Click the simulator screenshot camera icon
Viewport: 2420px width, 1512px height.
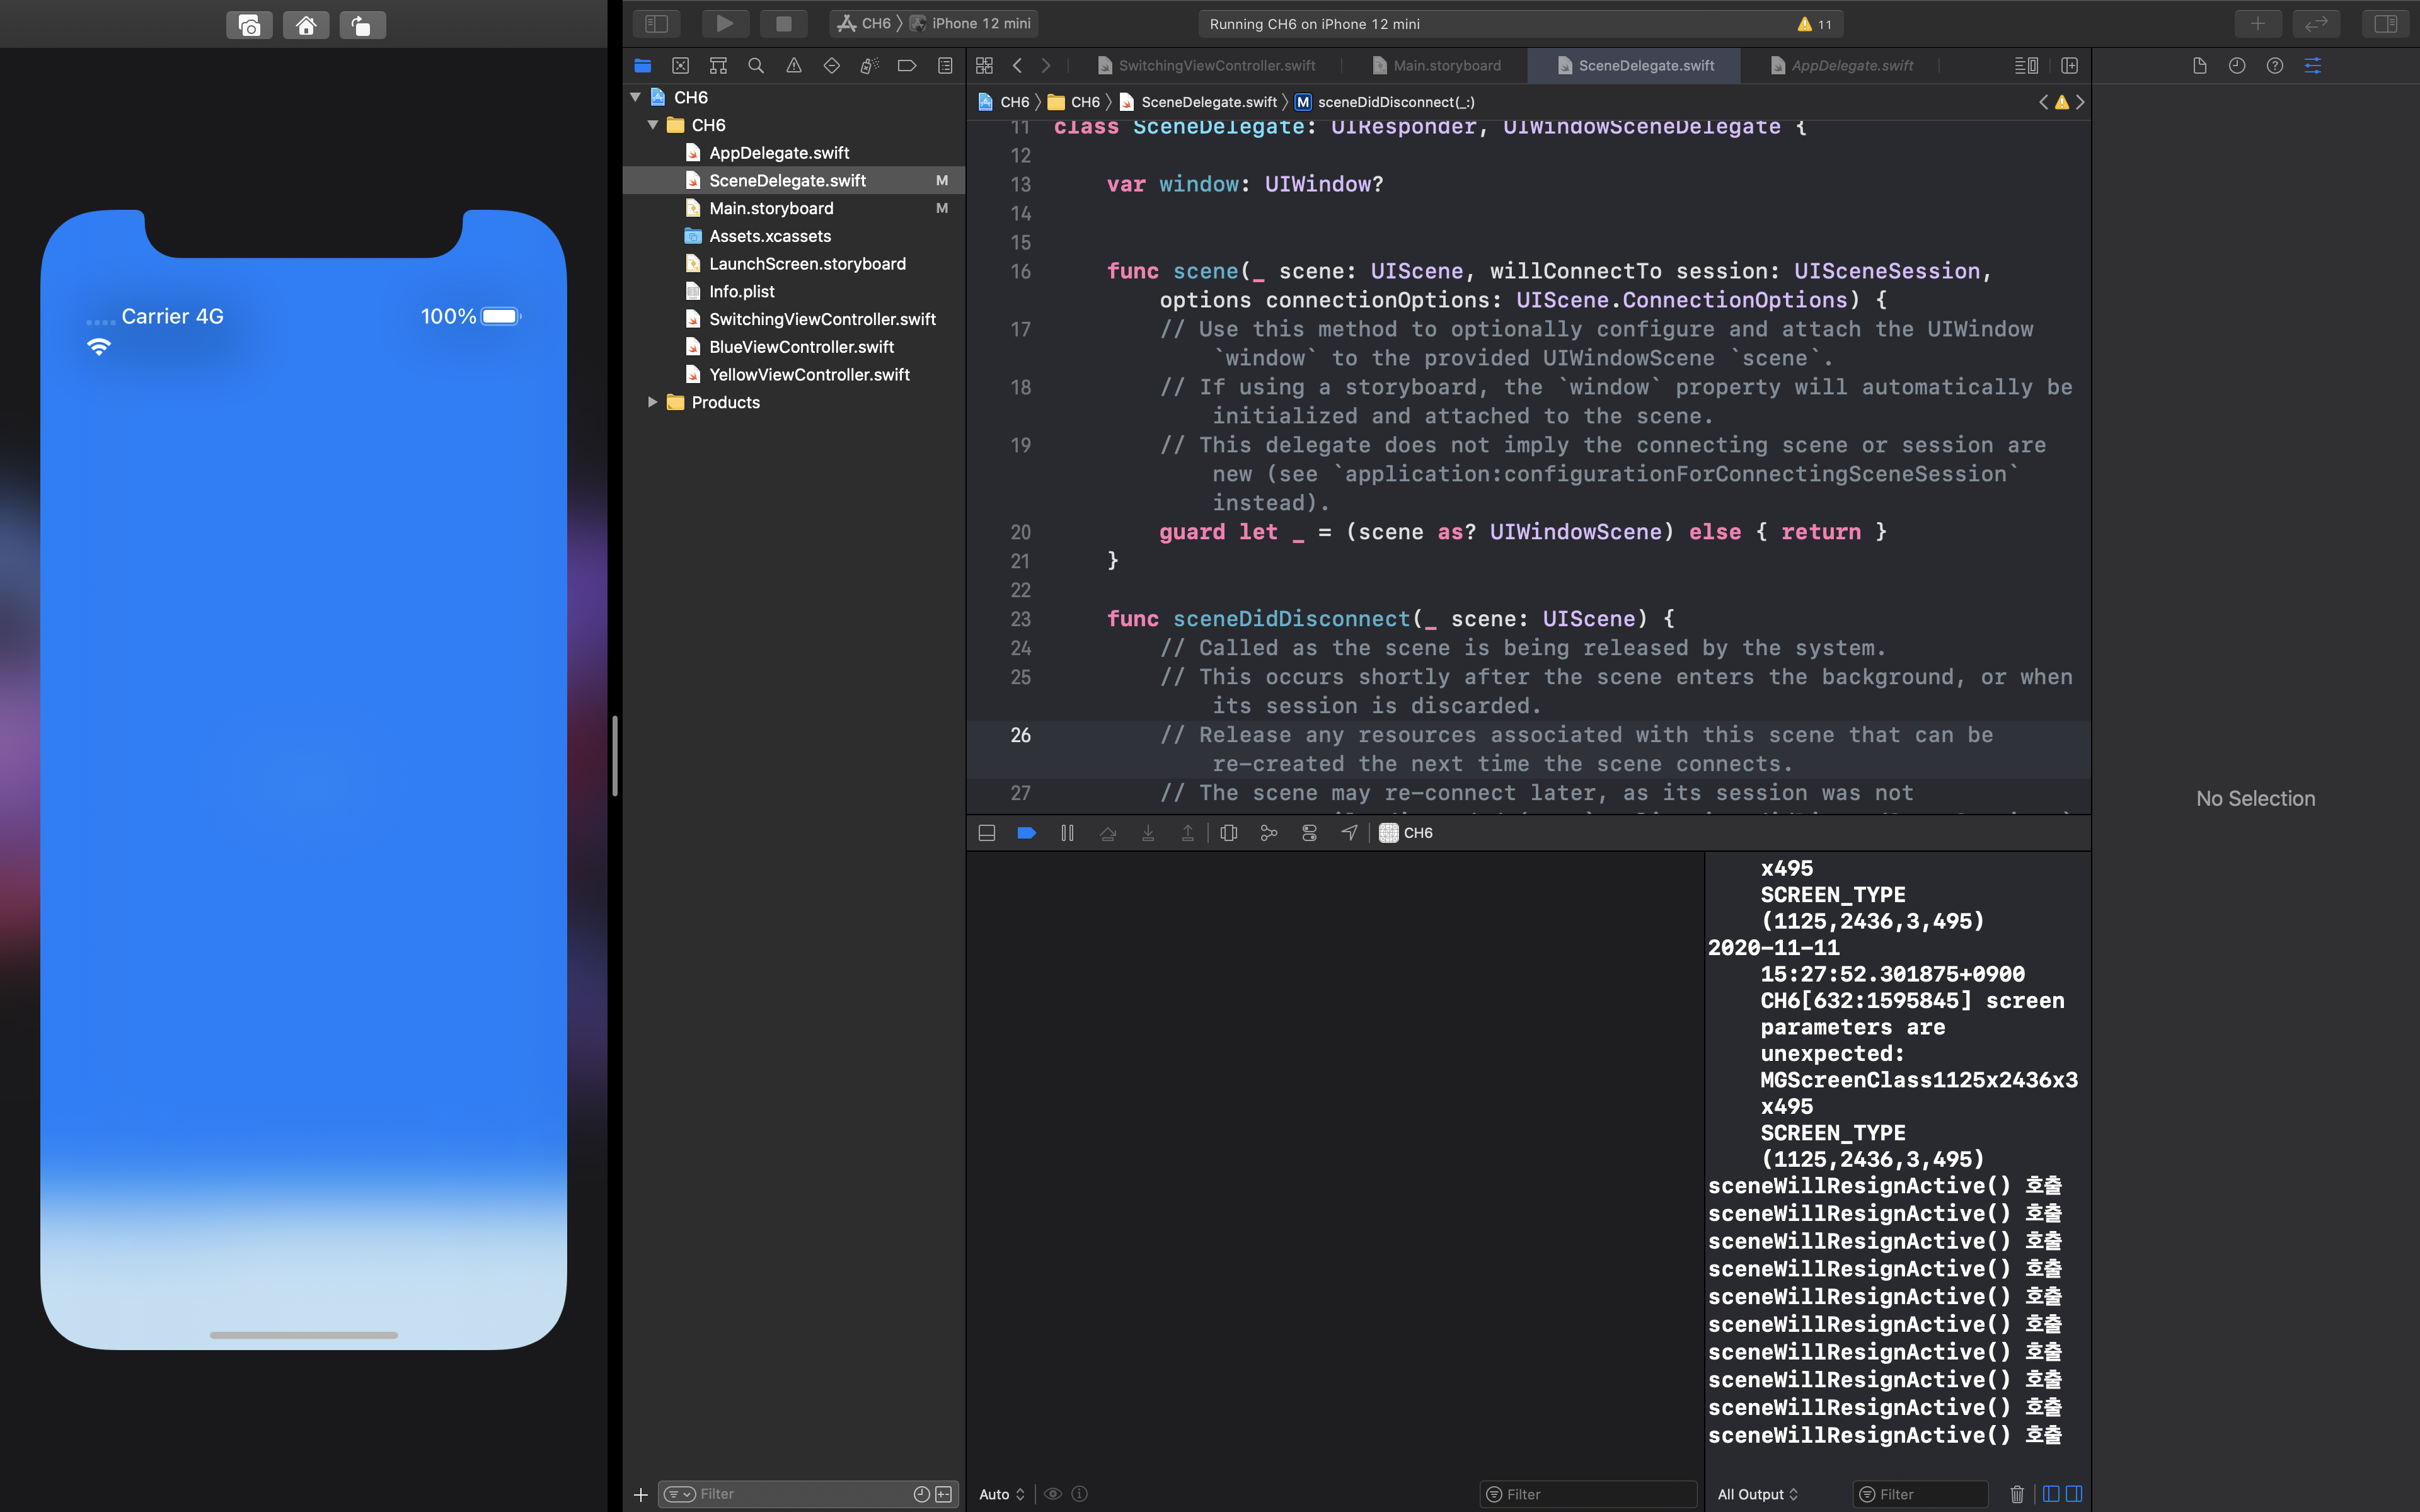pyautogui.click(x=249, y=25)
